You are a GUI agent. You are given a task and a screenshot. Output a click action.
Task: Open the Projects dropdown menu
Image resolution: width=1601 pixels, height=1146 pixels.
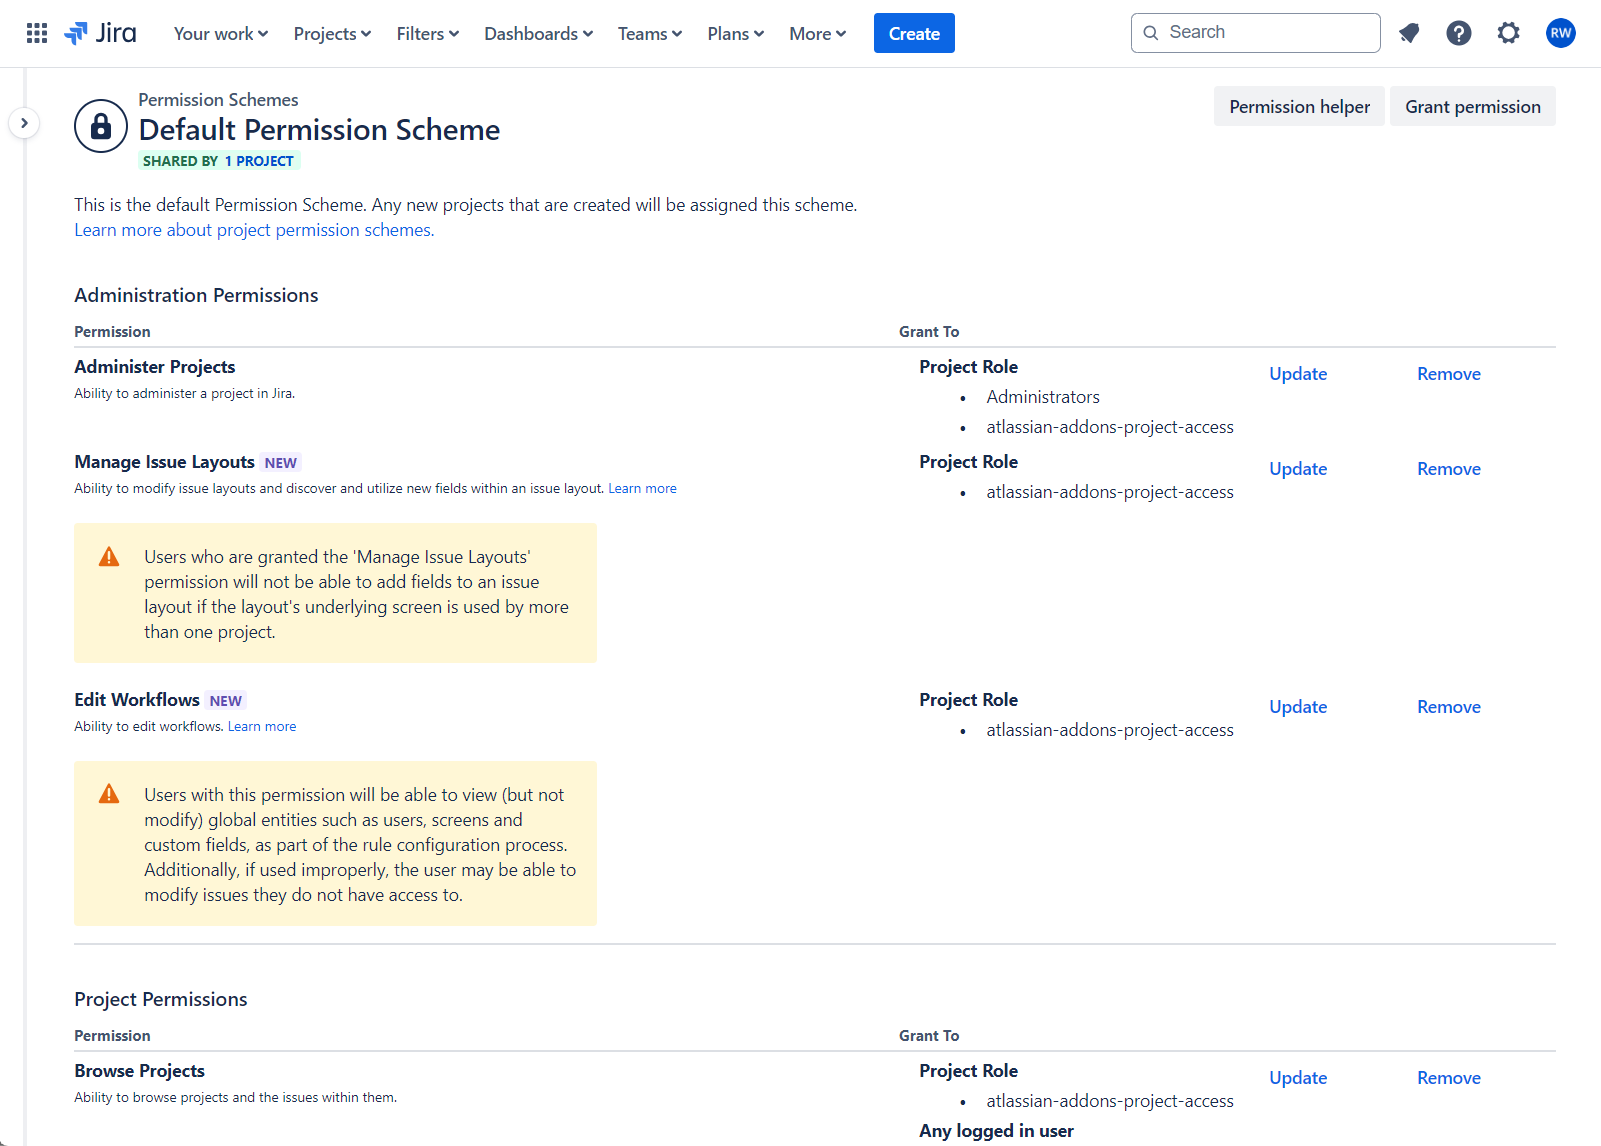[331, 33]
